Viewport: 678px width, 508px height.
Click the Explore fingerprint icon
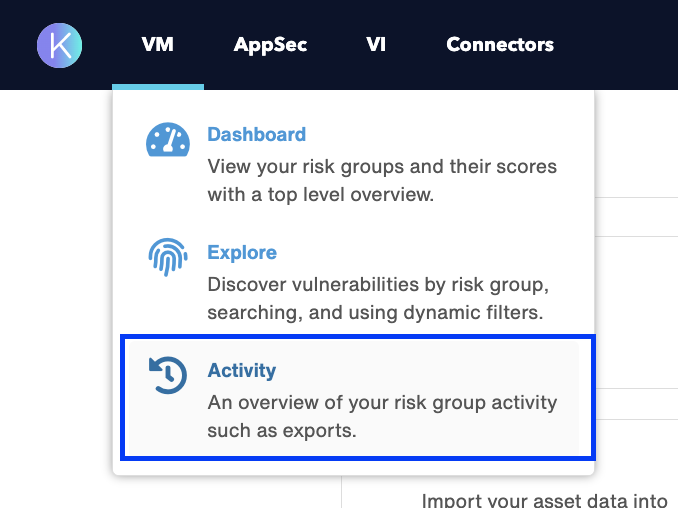coord(168,257)
